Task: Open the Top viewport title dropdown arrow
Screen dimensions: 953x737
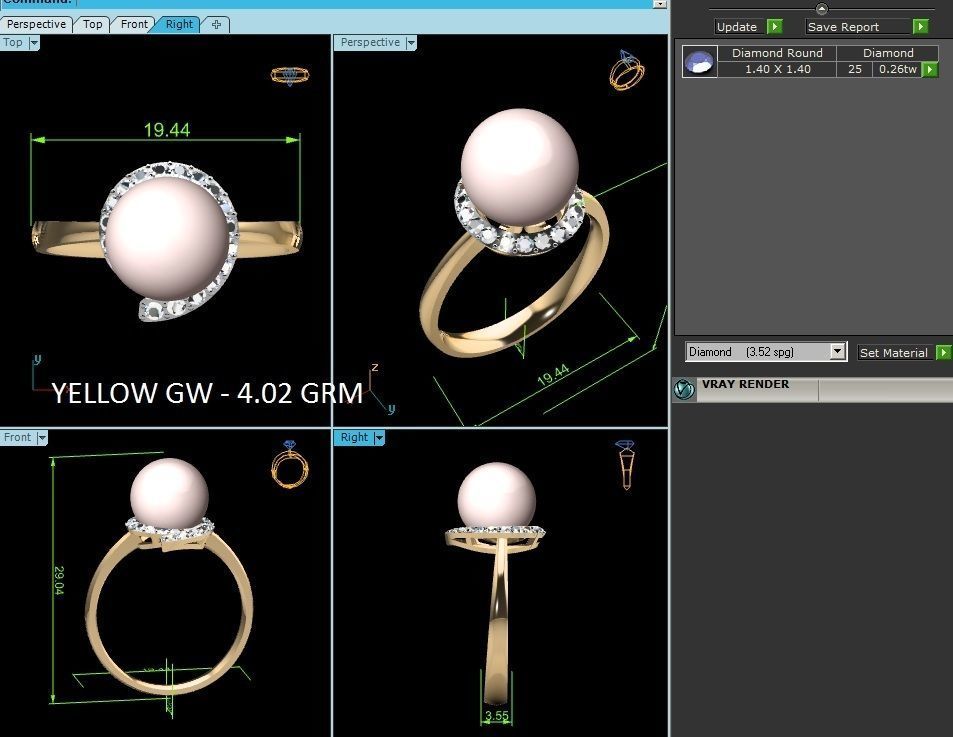Action: point(34,43)
